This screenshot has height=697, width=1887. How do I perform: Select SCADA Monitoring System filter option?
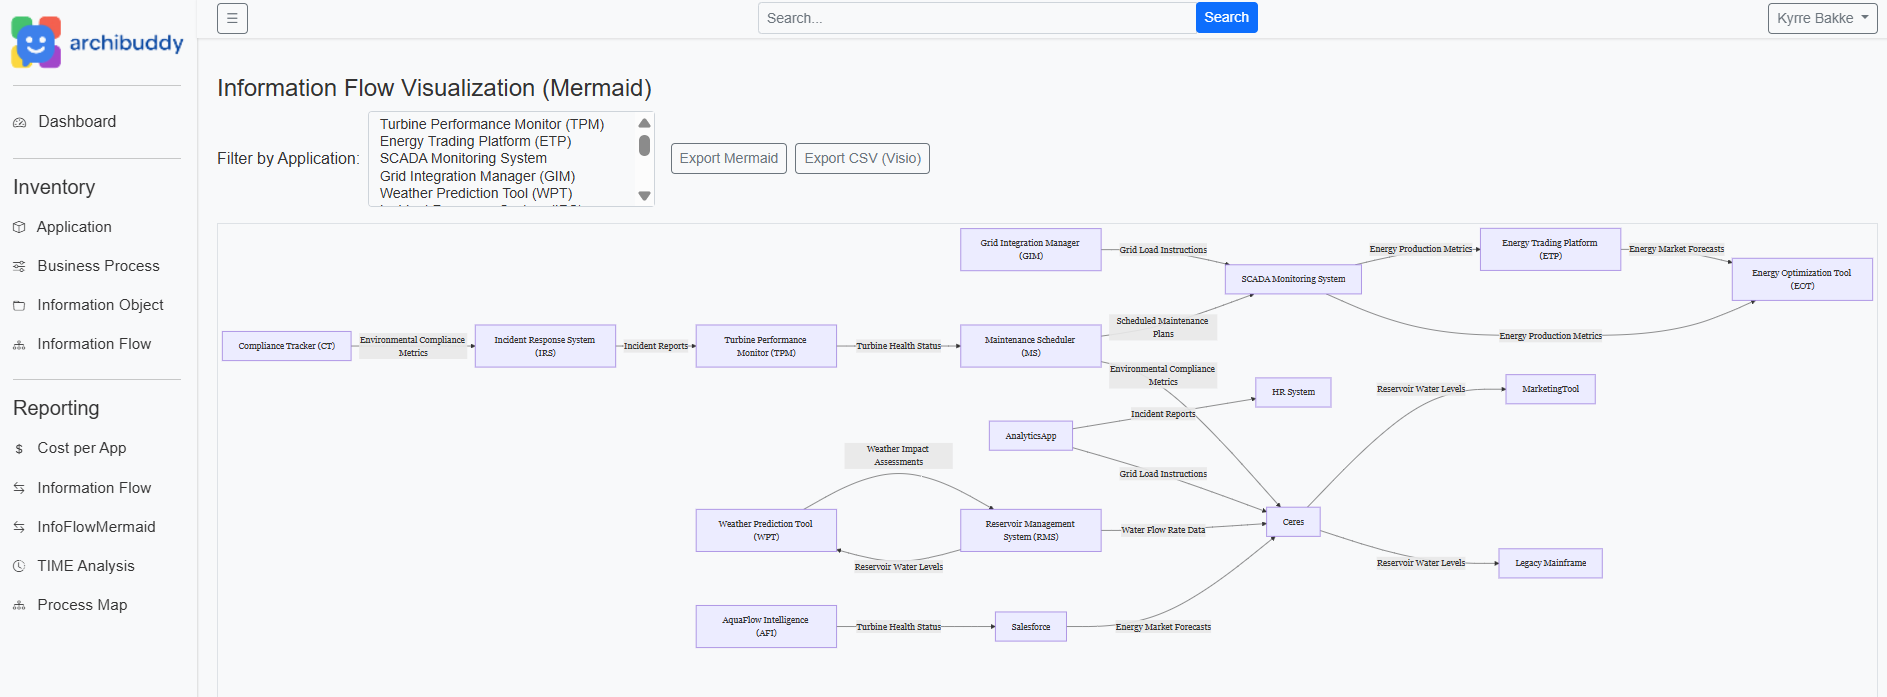[463, 158]
